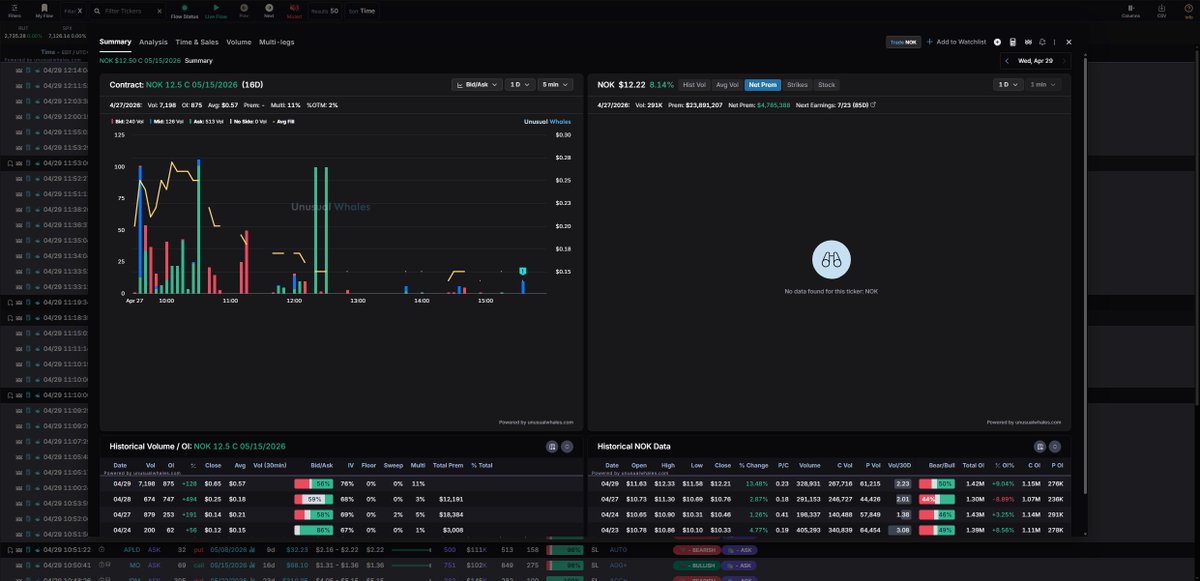Open contract chart 1 D range dropdown
Image resolution: width=1200 pixels, height=581 pixels.
pos(519,85)
